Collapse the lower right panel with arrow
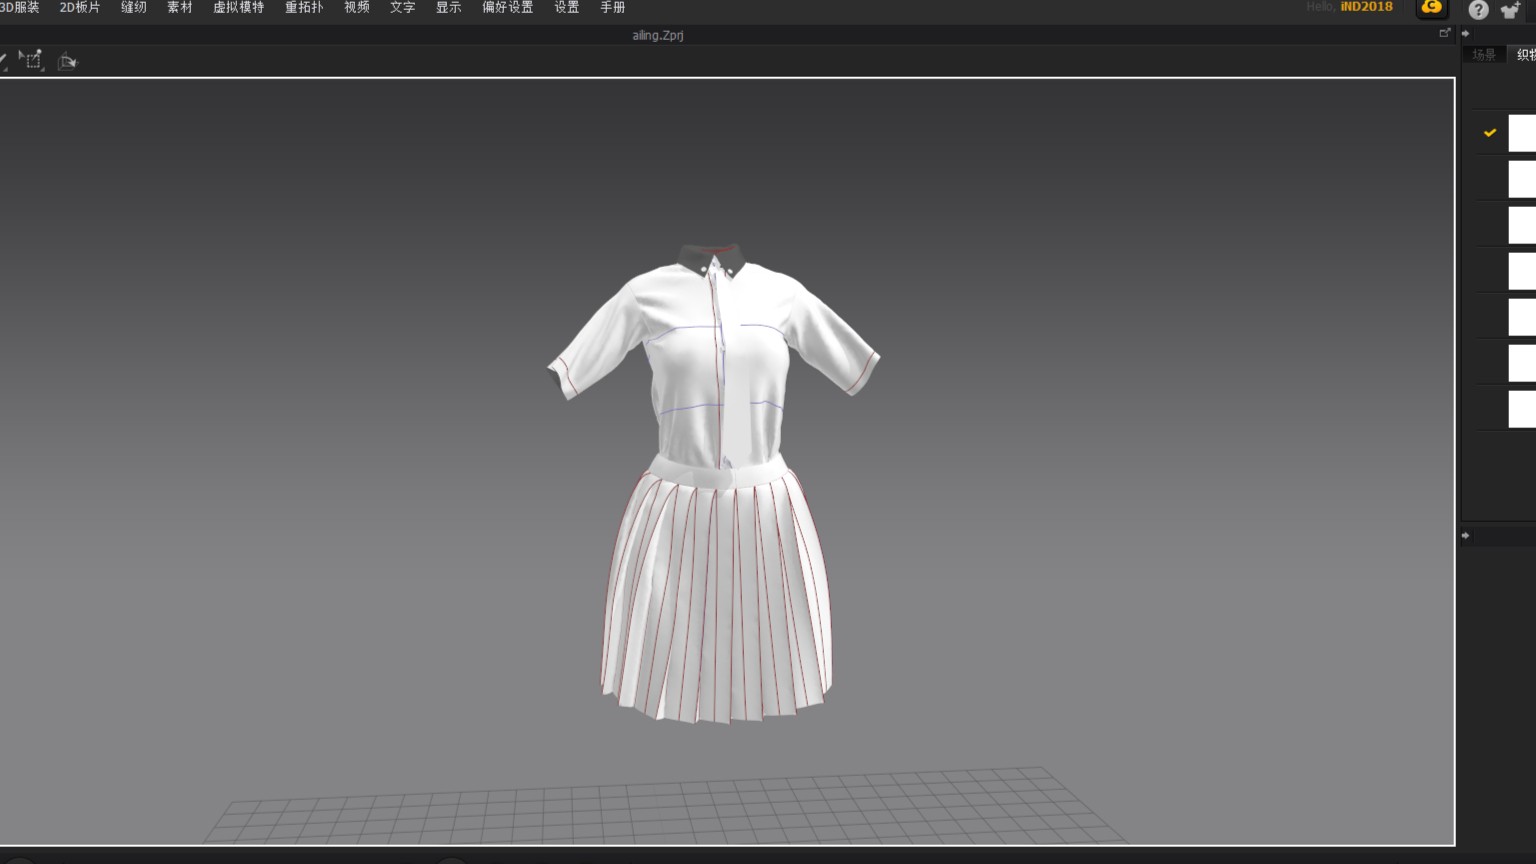 1466,535
